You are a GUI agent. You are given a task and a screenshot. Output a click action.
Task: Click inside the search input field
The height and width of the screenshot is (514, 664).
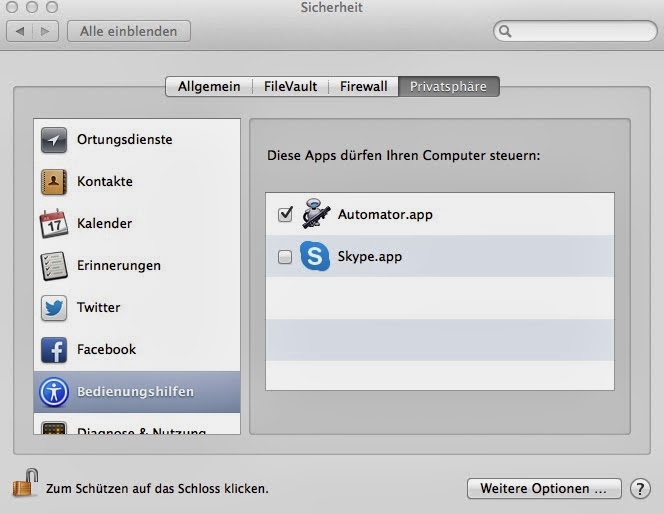575,31
